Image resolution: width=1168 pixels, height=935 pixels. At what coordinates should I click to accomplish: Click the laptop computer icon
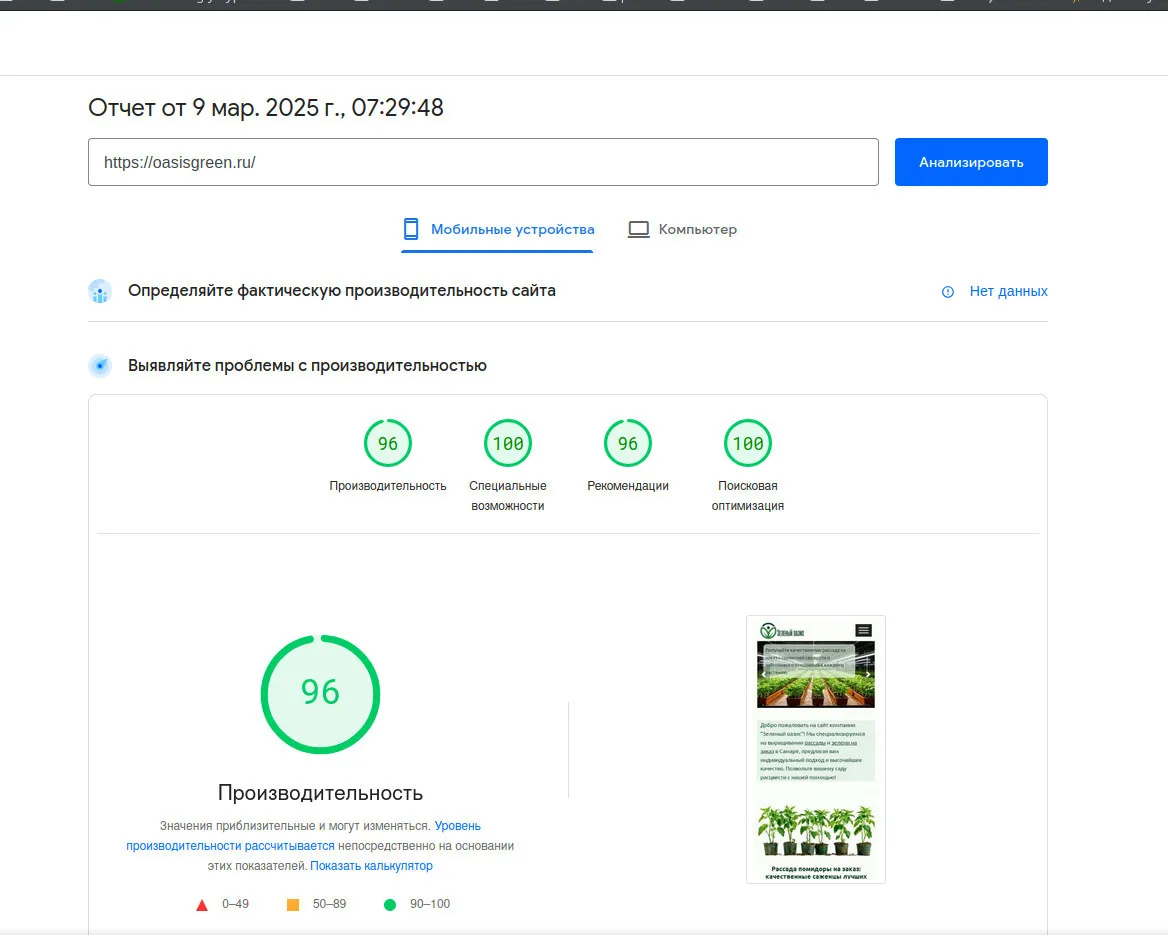pyautogui.click(x=638, y=229)
